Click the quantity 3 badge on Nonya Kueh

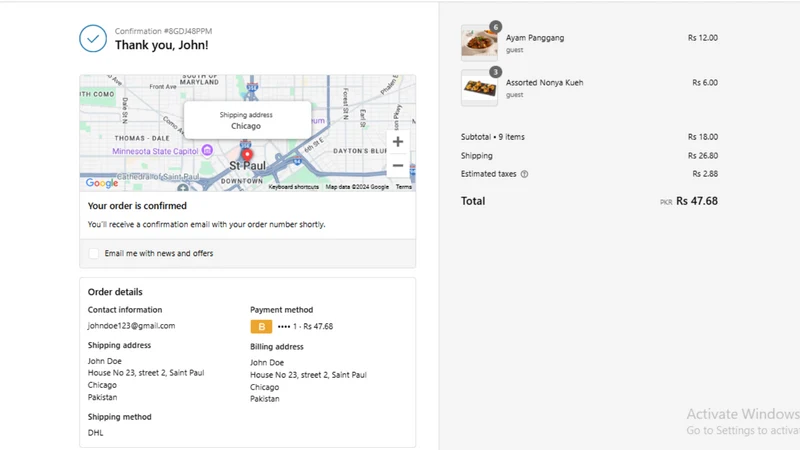495,72
